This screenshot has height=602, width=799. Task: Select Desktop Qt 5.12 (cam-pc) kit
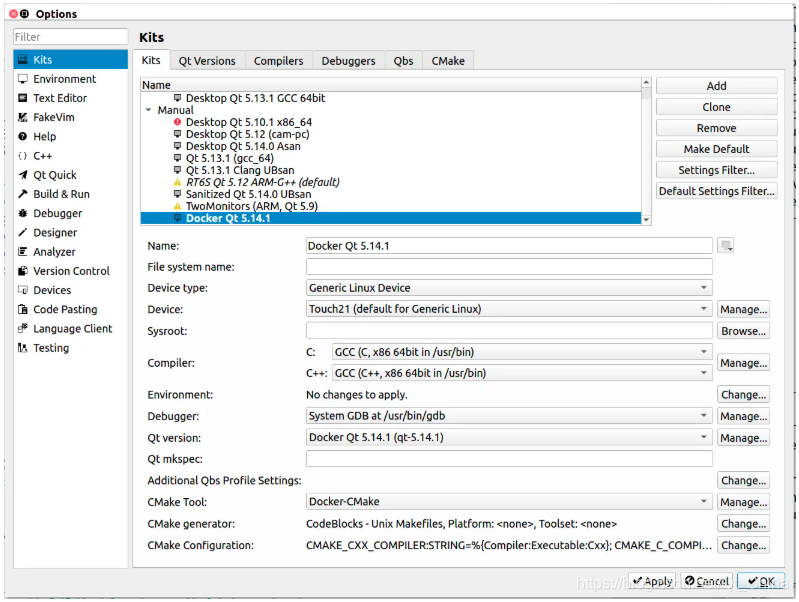[247, 134]
